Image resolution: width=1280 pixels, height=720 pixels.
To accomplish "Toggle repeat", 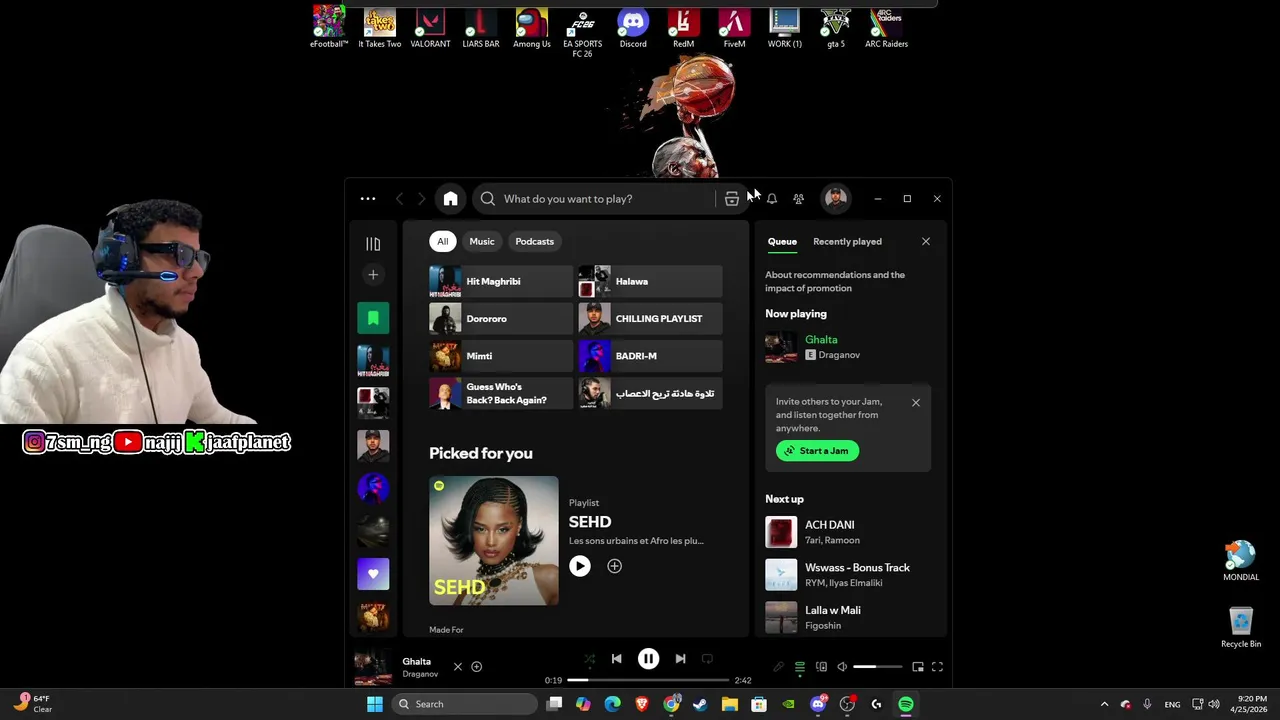I will click(x=707, y=659).
